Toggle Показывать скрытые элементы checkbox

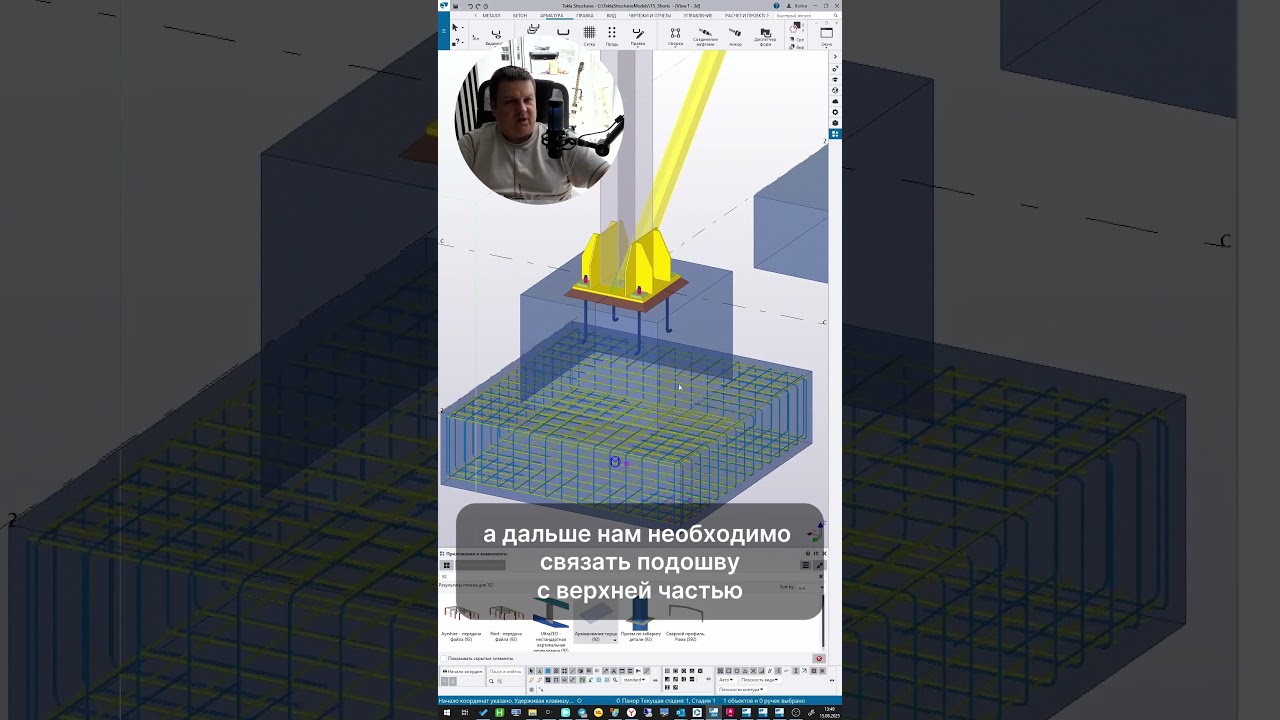(444, 658)
